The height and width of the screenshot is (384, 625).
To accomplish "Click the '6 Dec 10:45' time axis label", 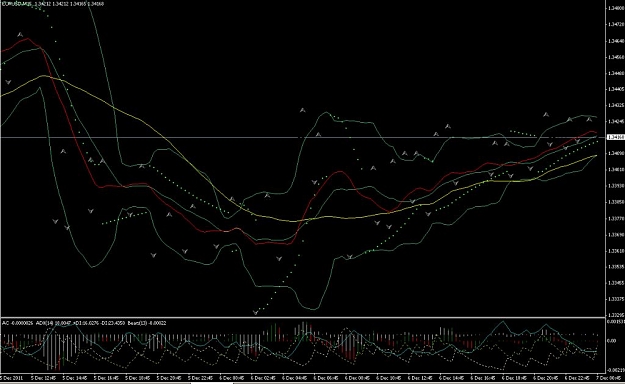I will 389,377.
